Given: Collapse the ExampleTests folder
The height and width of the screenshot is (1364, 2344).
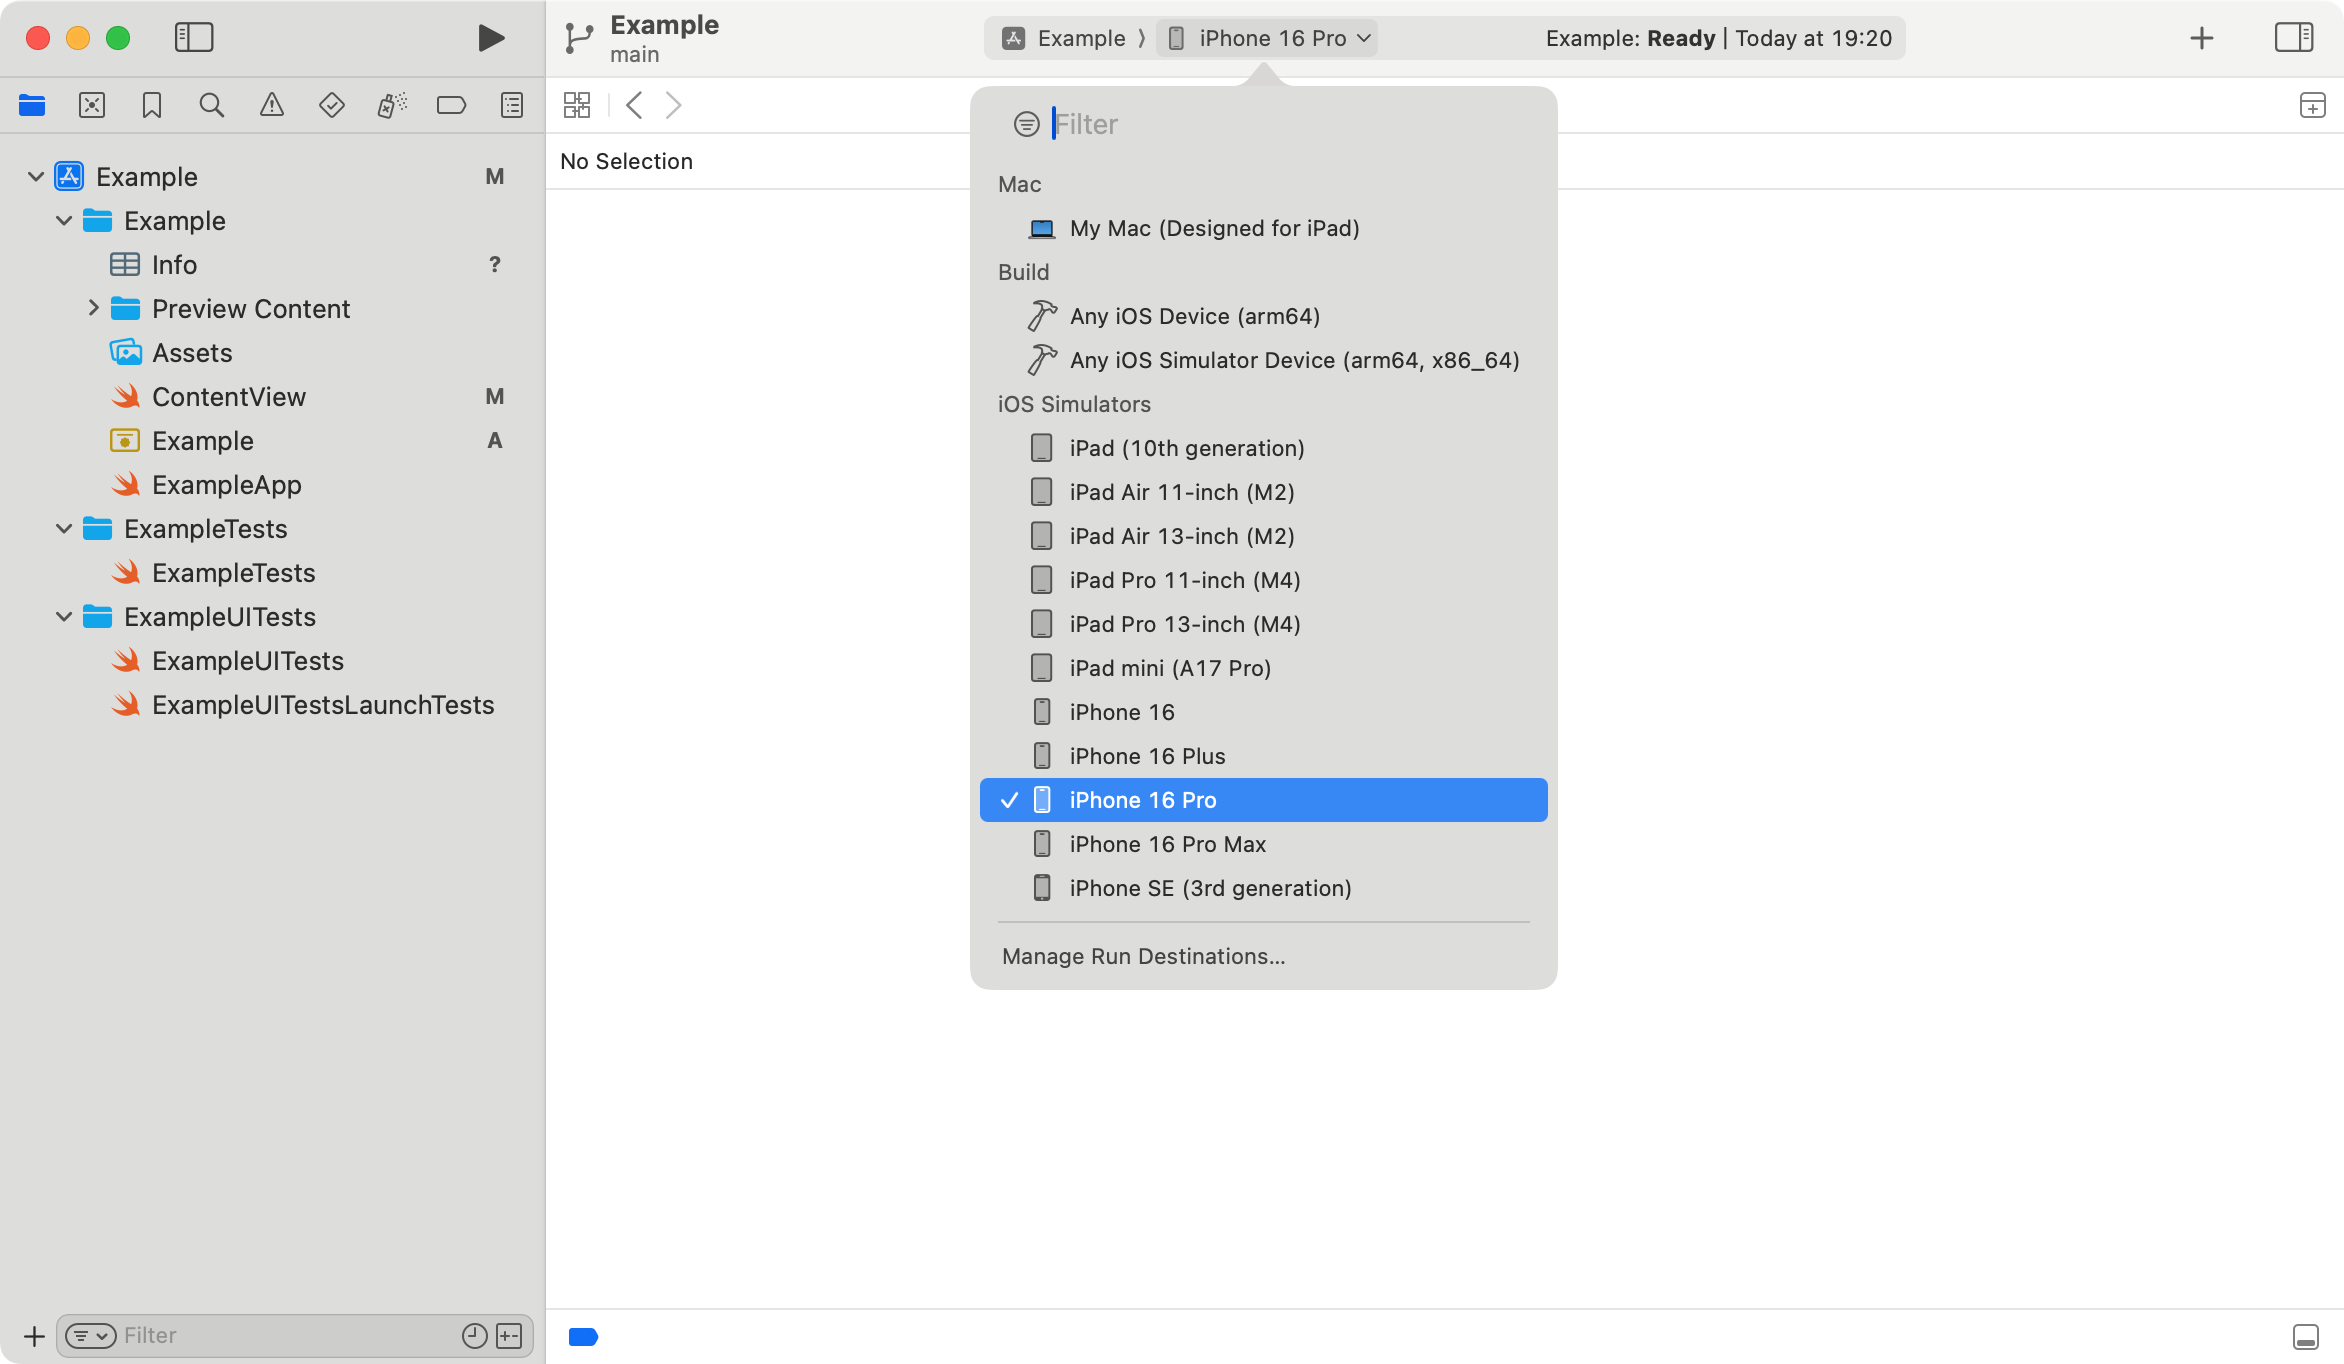Looking at the screenshot, I should [x=64, y=528].
